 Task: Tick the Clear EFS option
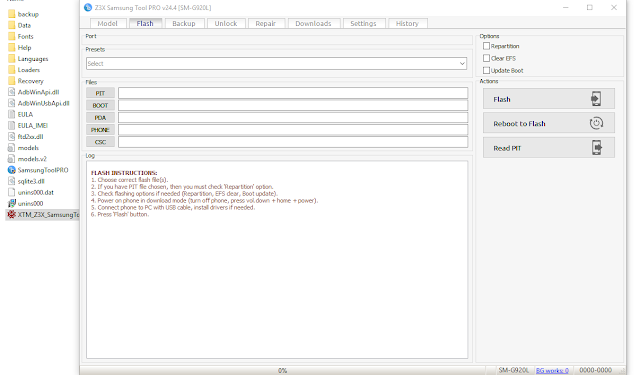(486, 58)
